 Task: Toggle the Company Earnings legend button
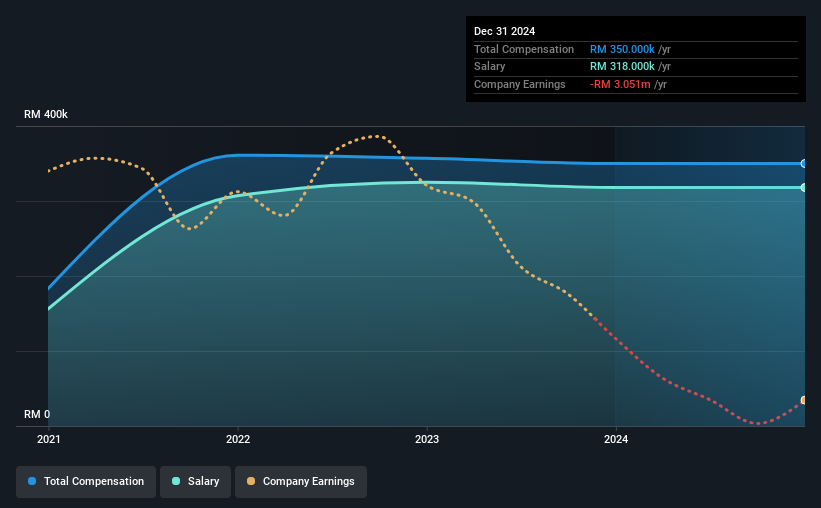[x=301, y=482]
